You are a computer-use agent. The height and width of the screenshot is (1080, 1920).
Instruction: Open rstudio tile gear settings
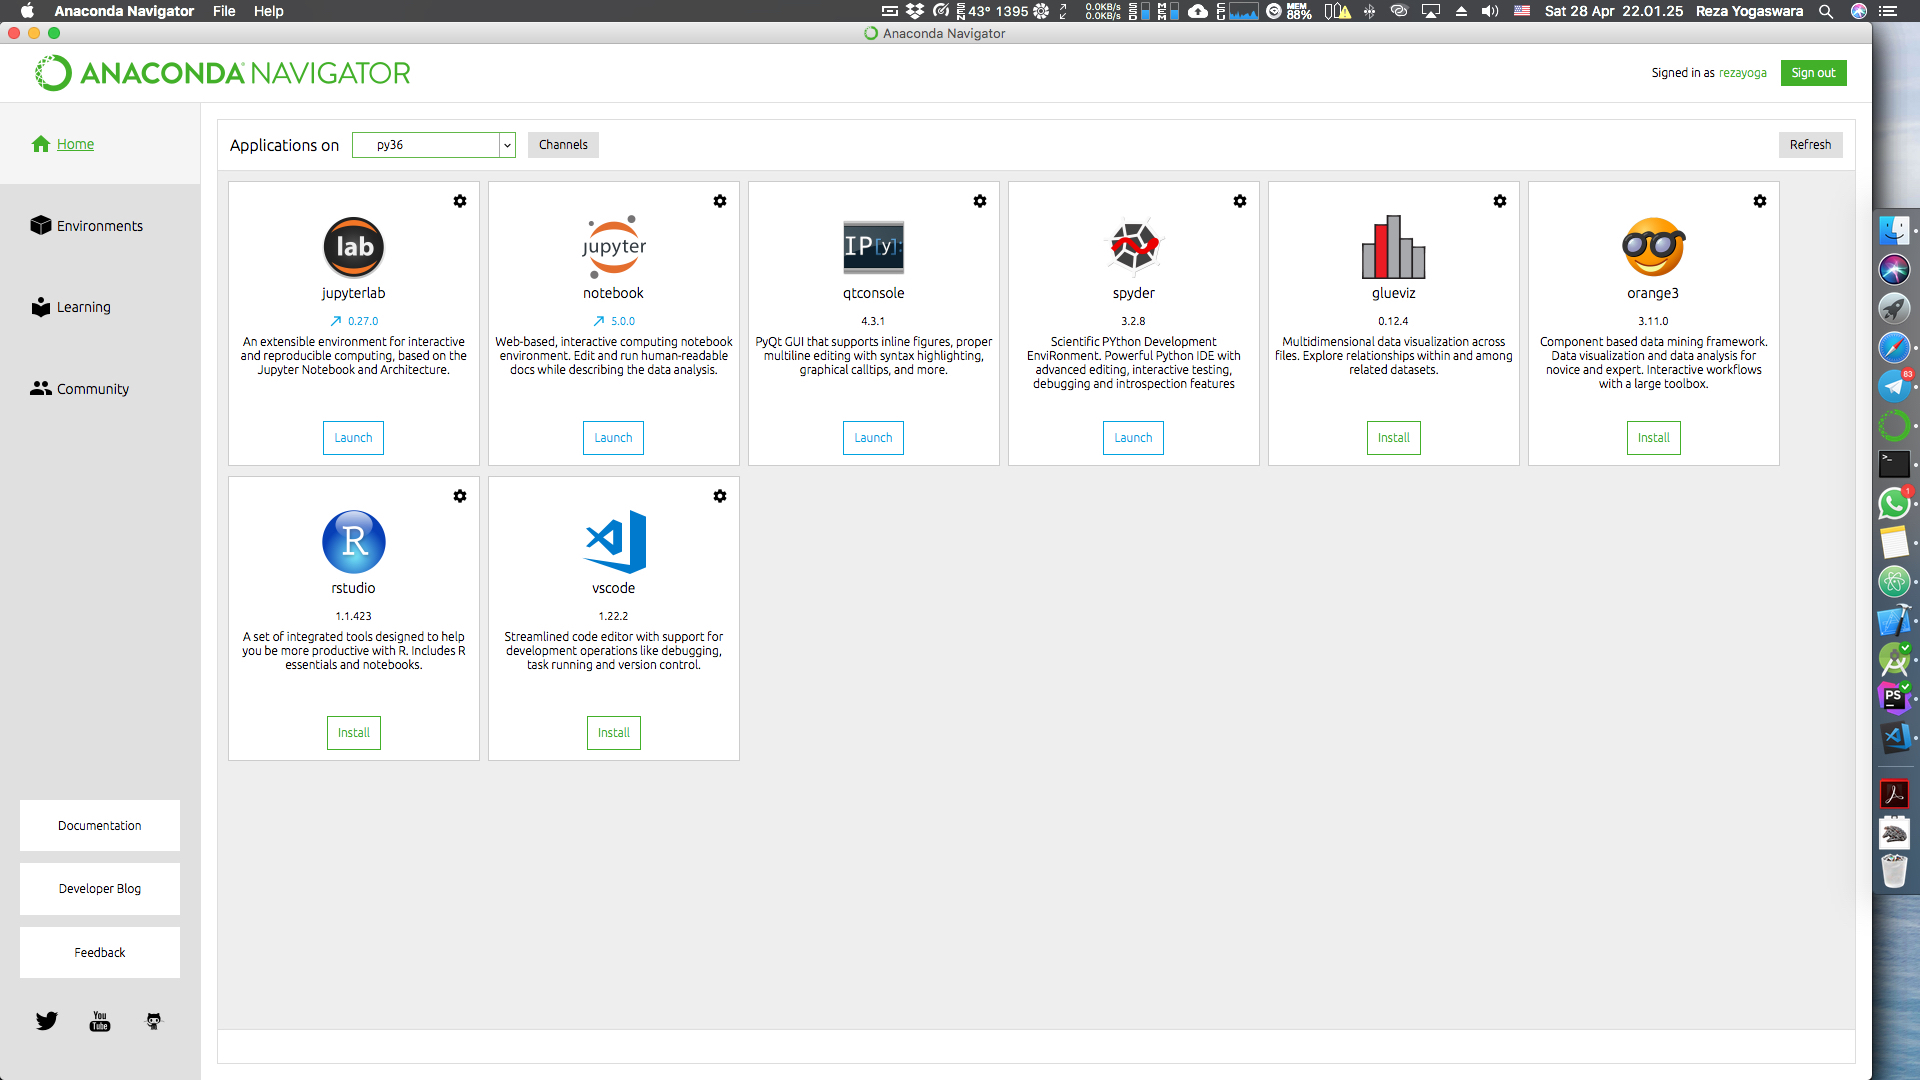tap(460, 496)
